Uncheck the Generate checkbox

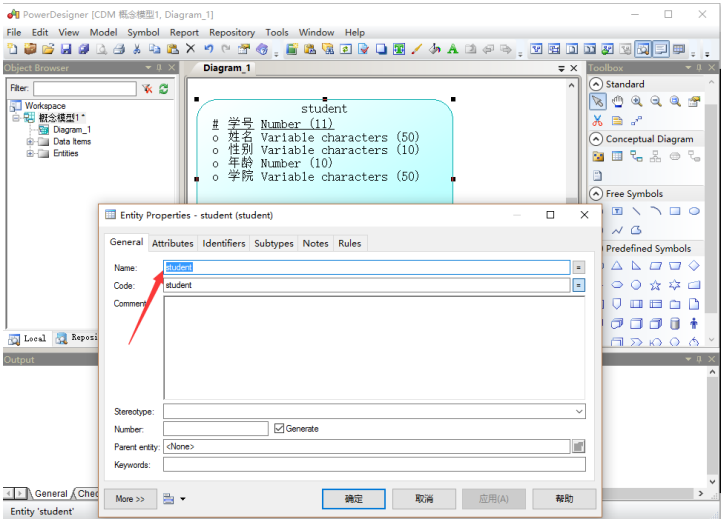[x=279, y=428]
